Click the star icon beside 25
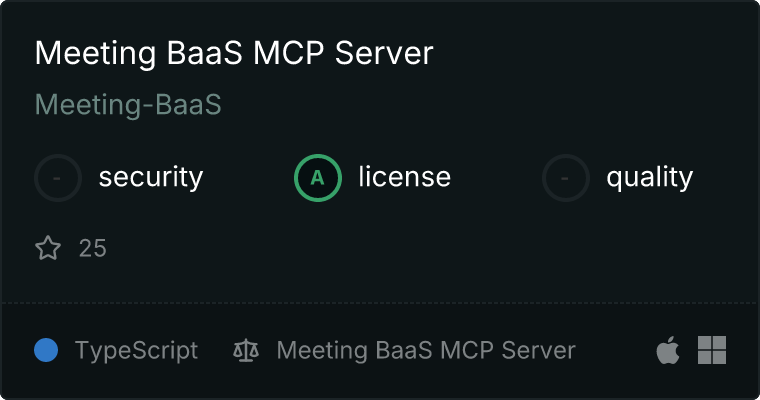Screen dimensions: 760x400 pyautogui.click(x=48, y=248)
